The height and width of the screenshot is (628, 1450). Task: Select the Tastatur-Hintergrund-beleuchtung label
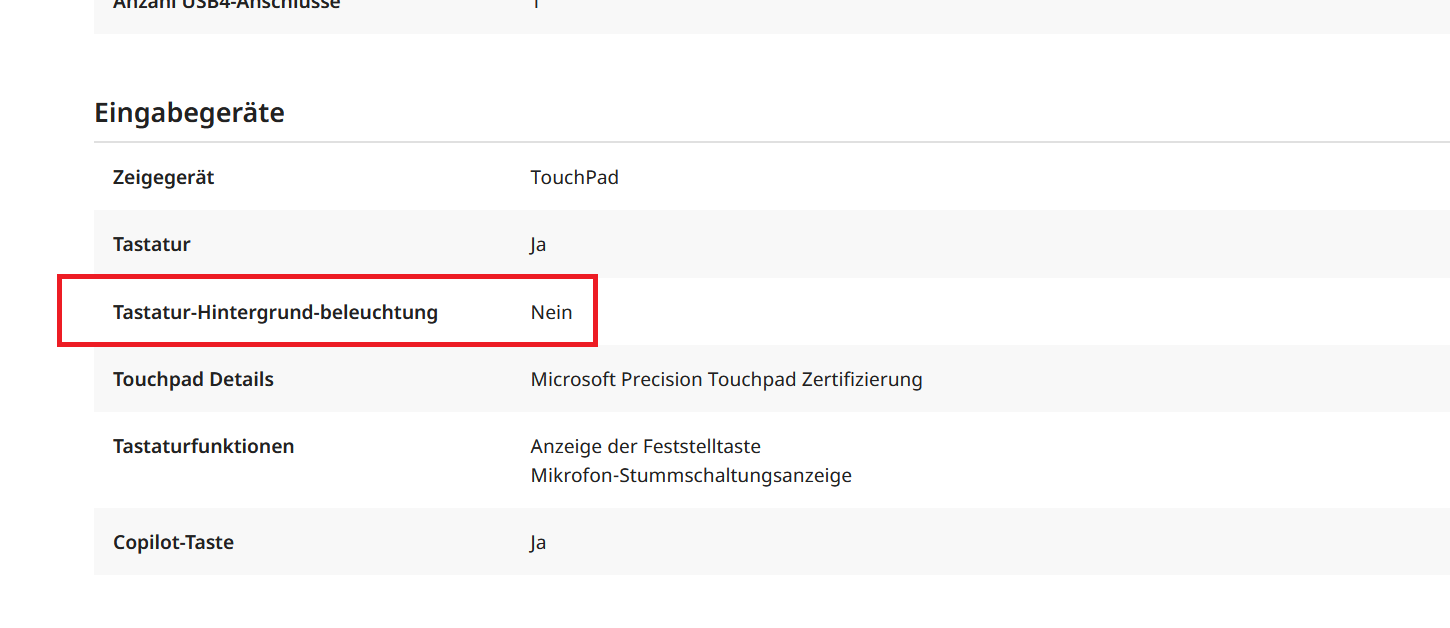[275, 312]
